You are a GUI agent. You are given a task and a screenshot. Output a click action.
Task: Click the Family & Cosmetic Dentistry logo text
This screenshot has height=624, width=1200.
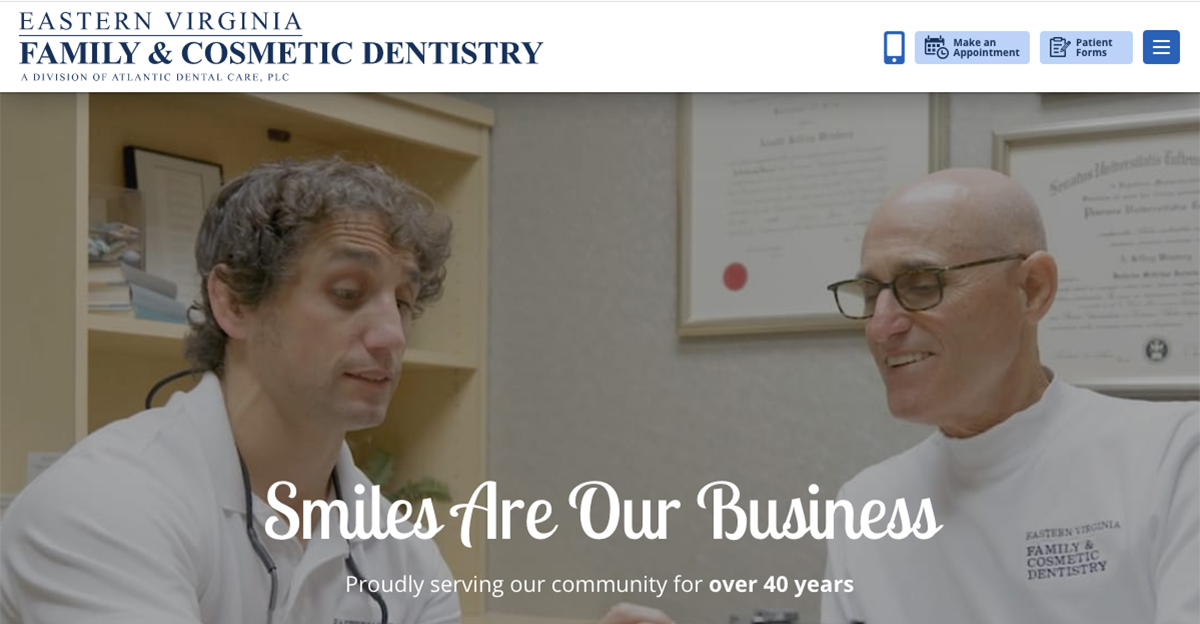pos(281,52)
